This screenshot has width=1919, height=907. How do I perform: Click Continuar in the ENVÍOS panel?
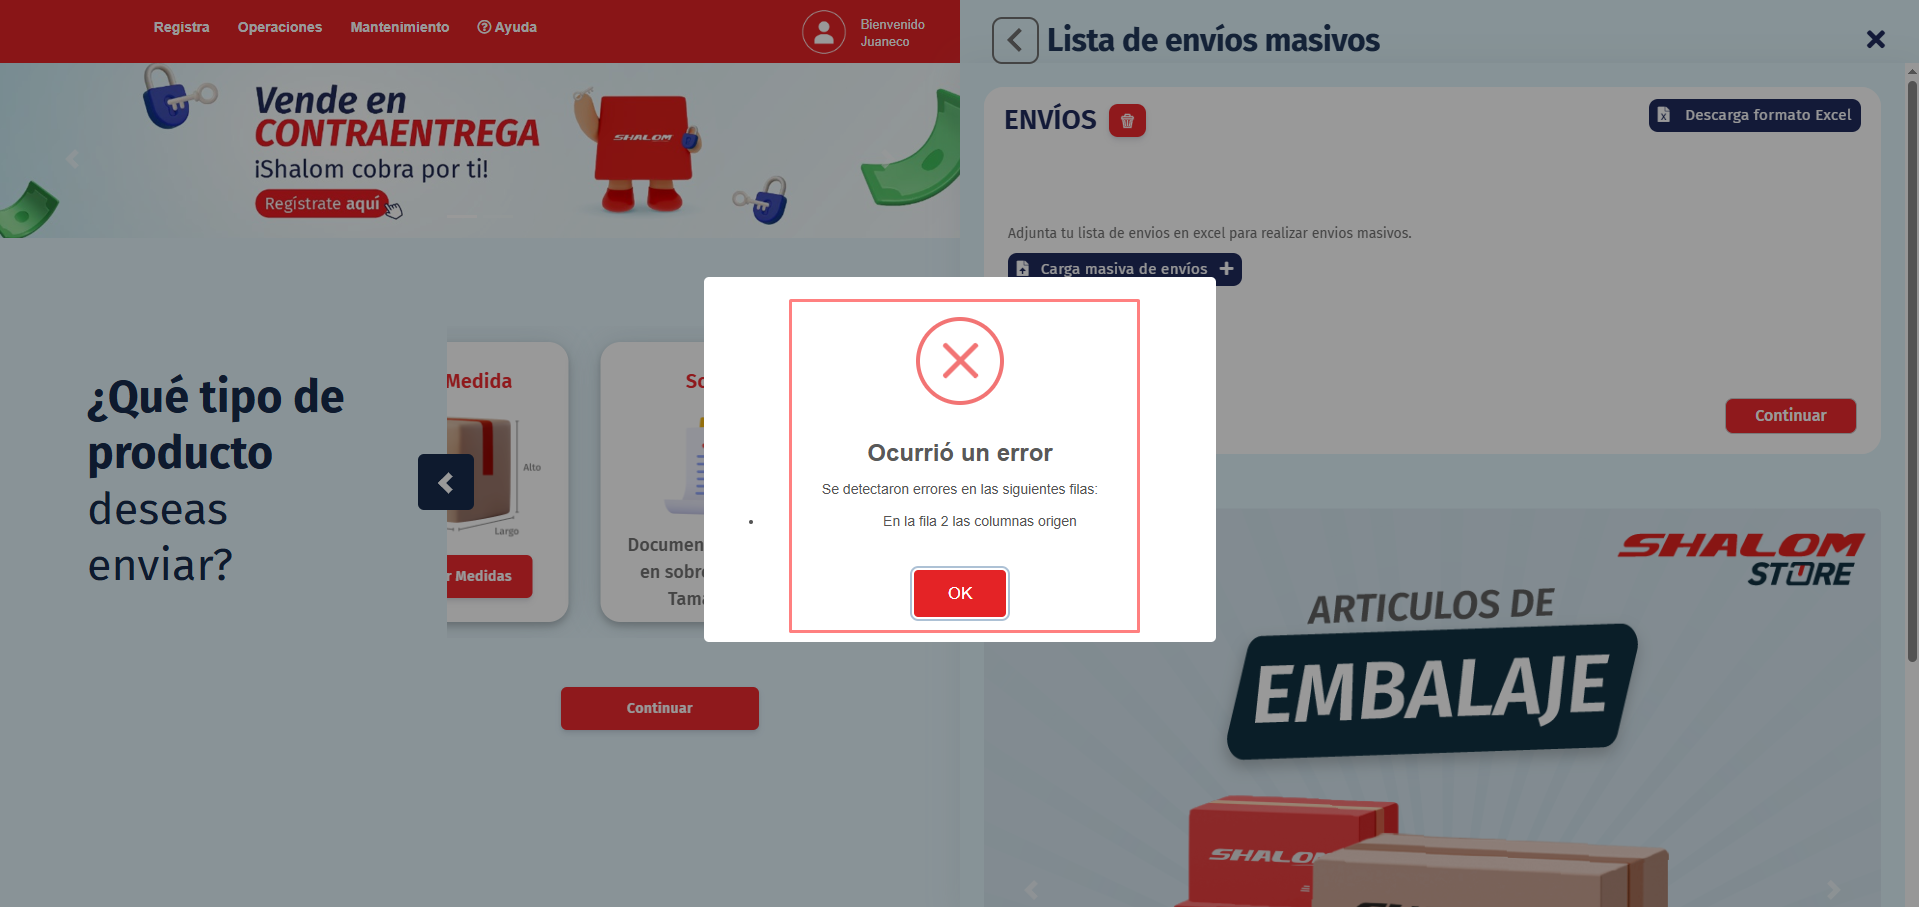point(1790,416)
